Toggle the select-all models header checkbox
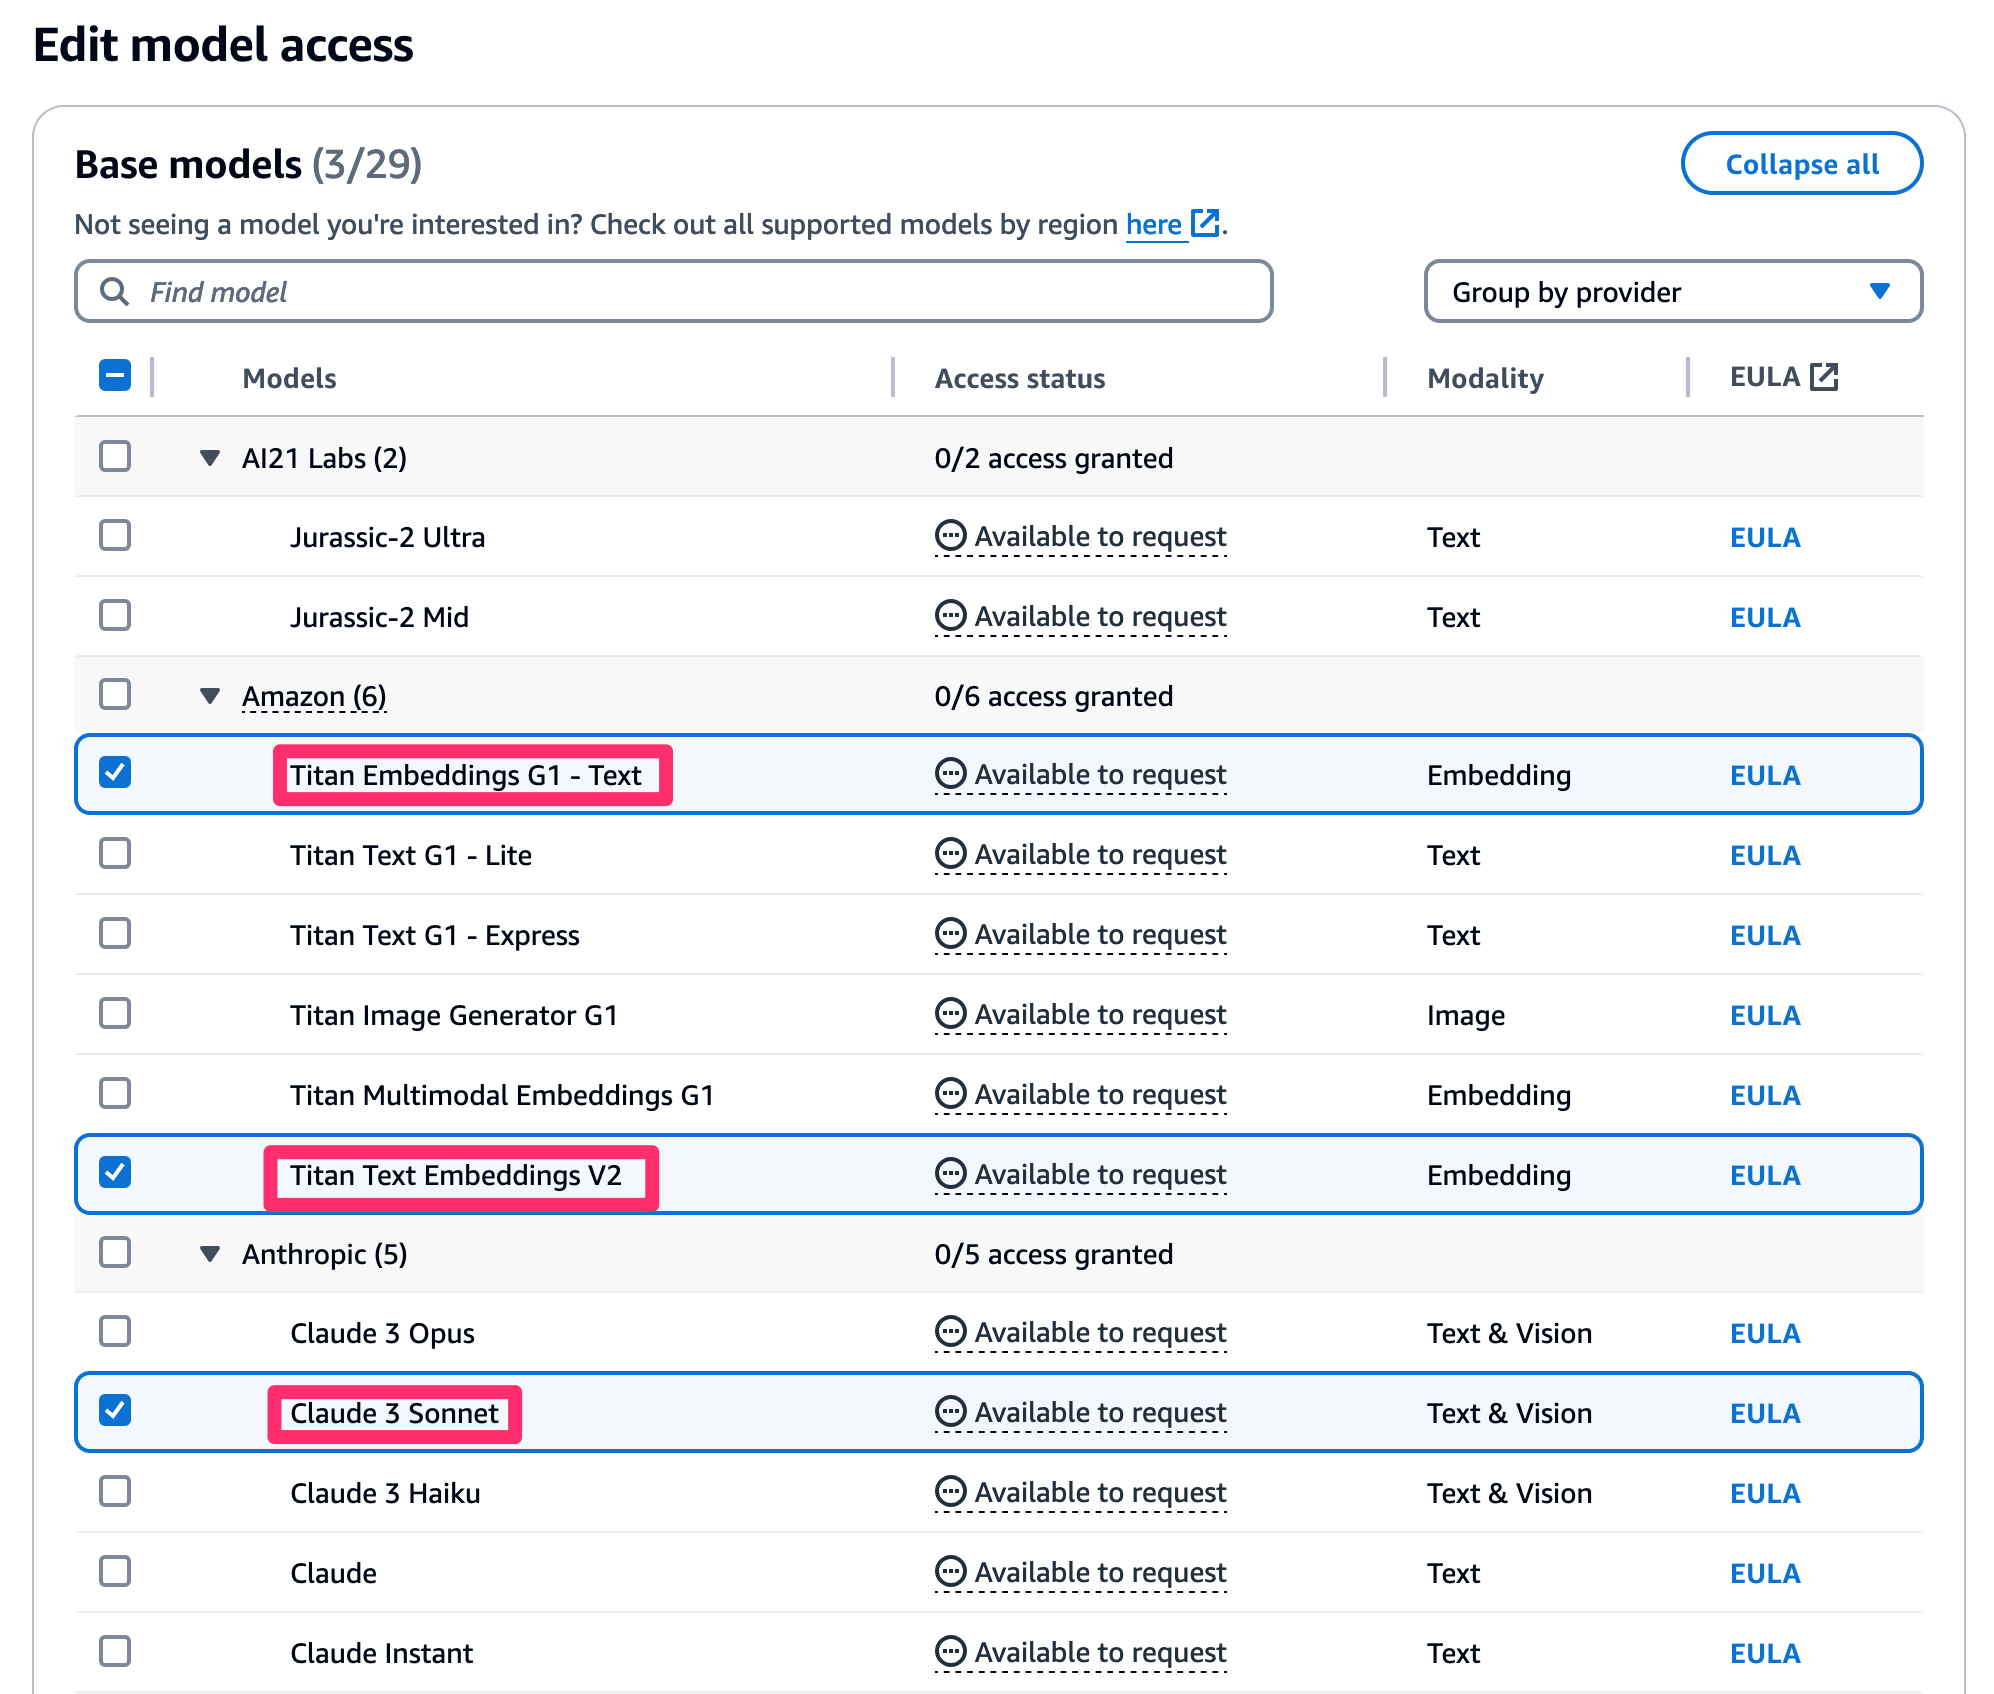 (x=115, y=376)
